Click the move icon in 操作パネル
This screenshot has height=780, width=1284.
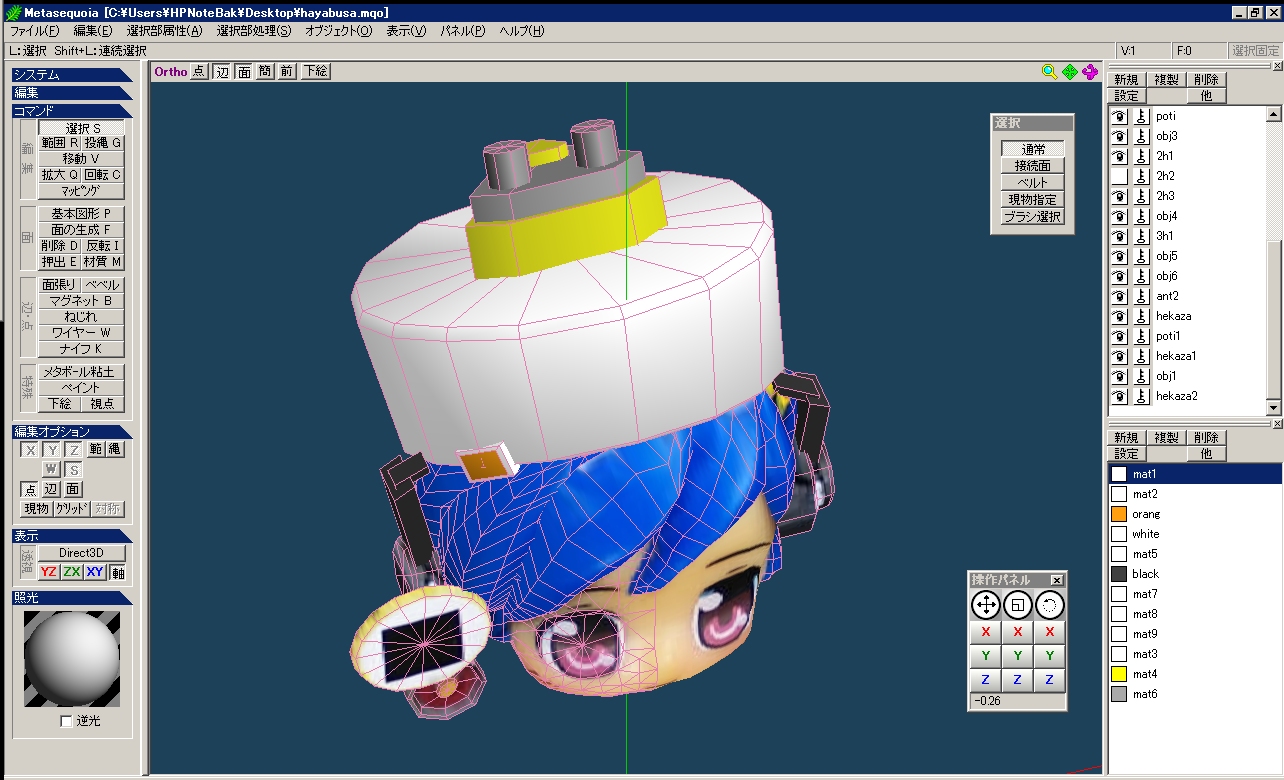tap(985, 604)
